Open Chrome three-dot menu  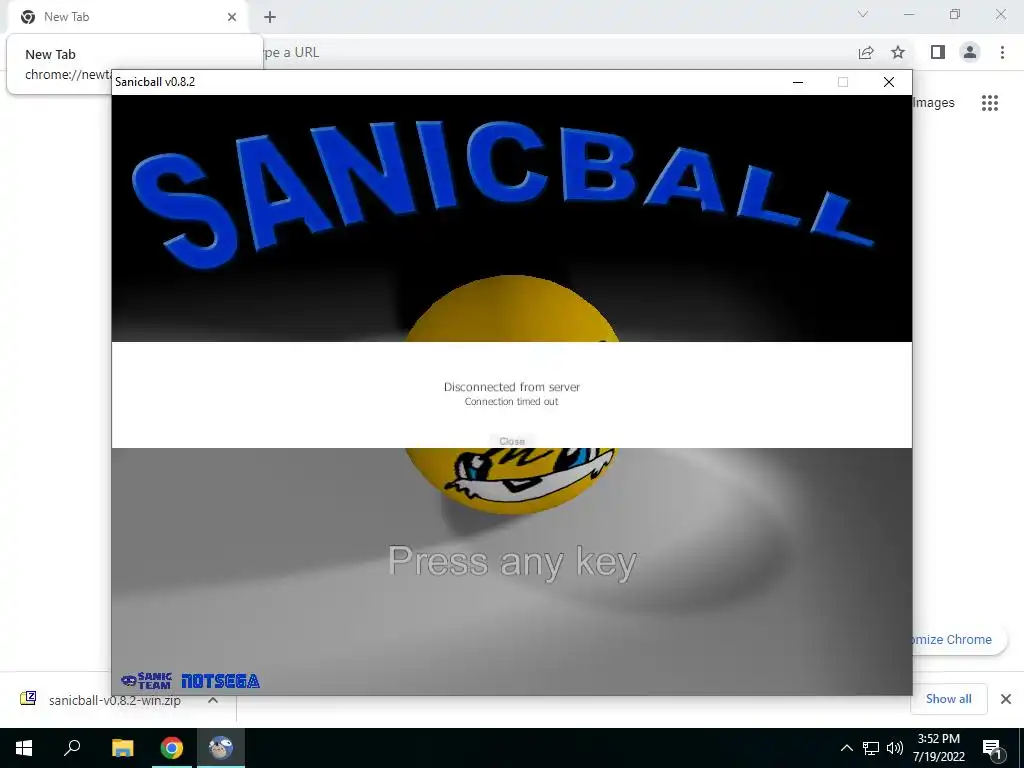point(1002,52)
